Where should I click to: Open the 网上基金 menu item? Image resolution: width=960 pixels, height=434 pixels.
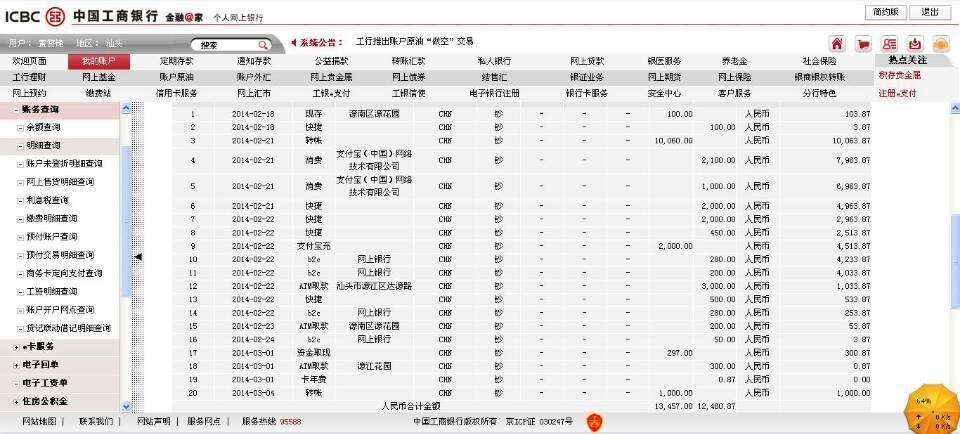tap(99, 78)
